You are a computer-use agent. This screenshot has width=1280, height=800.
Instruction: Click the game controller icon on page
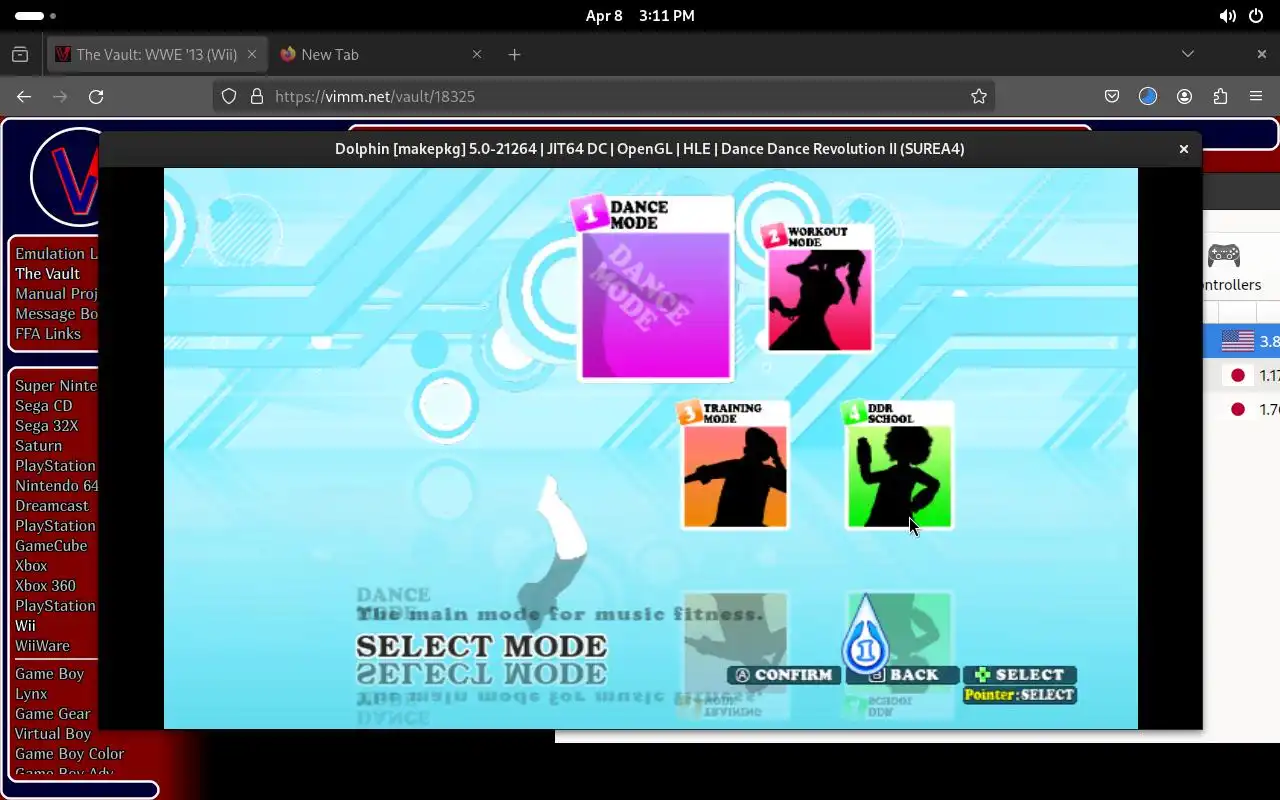[x=1224, y=255]
